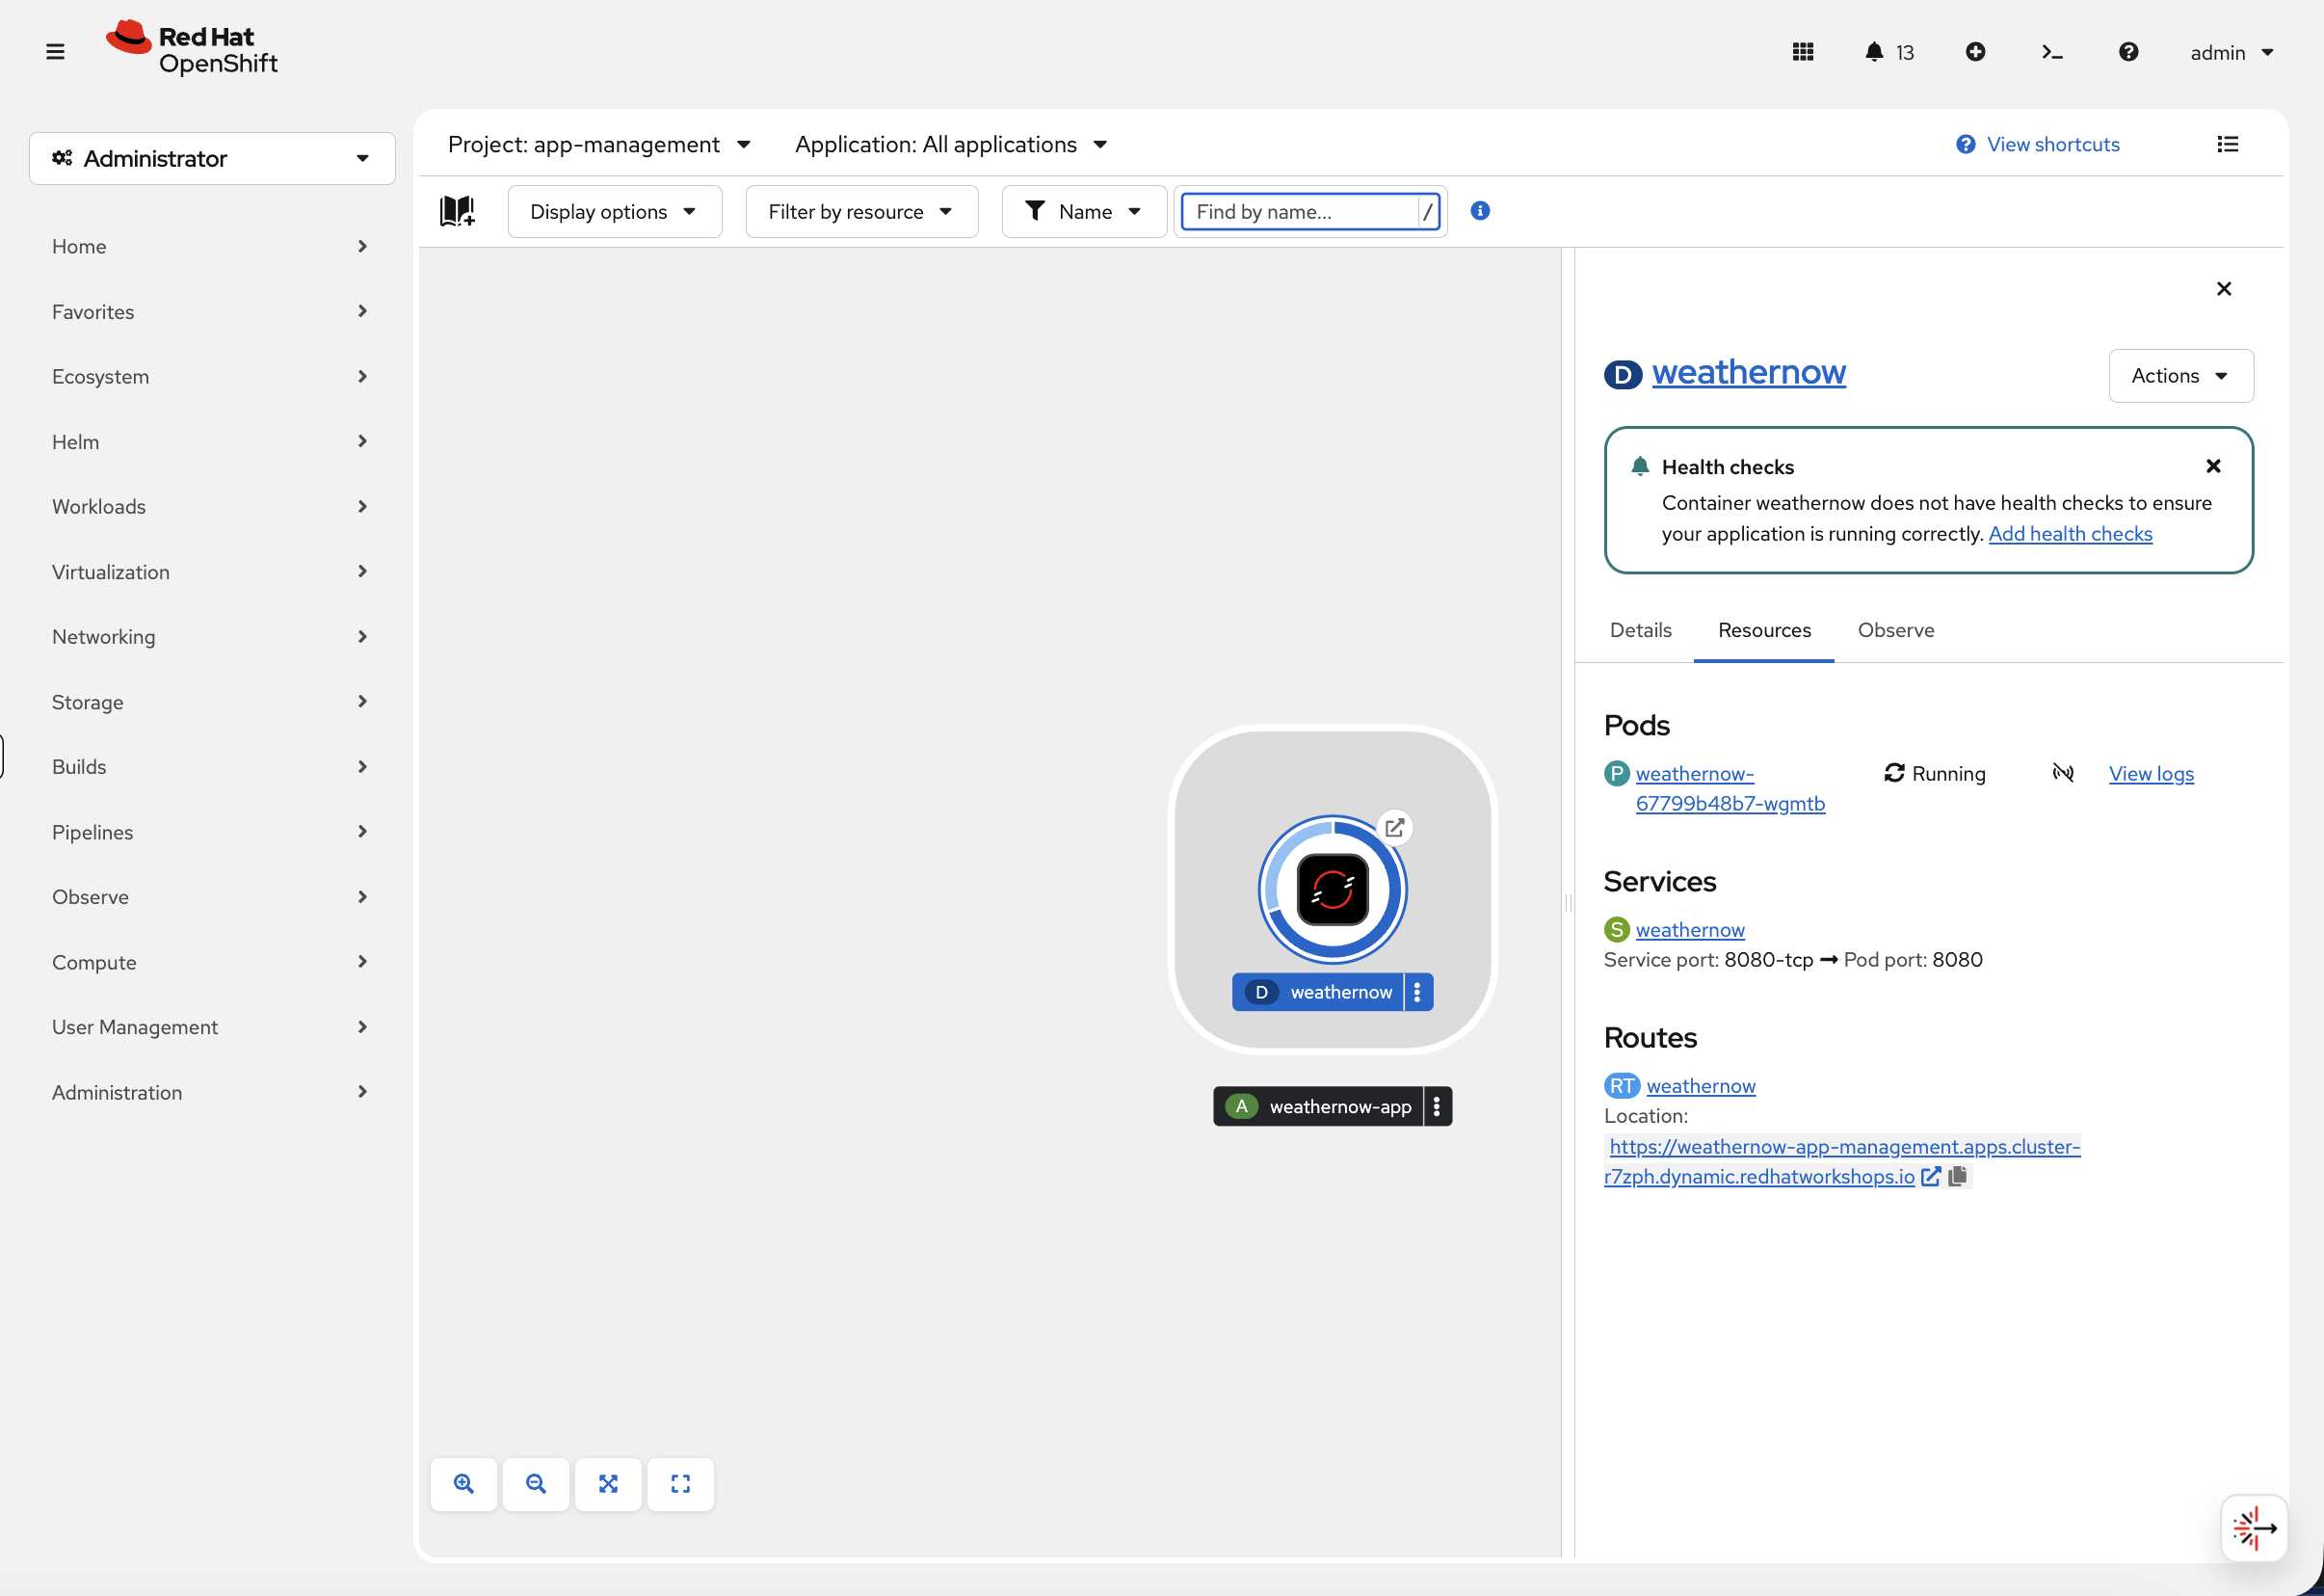The image size is (2324, 1596).
Task: Switch to the Observe tab
Action: click(x=1895, y=630)
